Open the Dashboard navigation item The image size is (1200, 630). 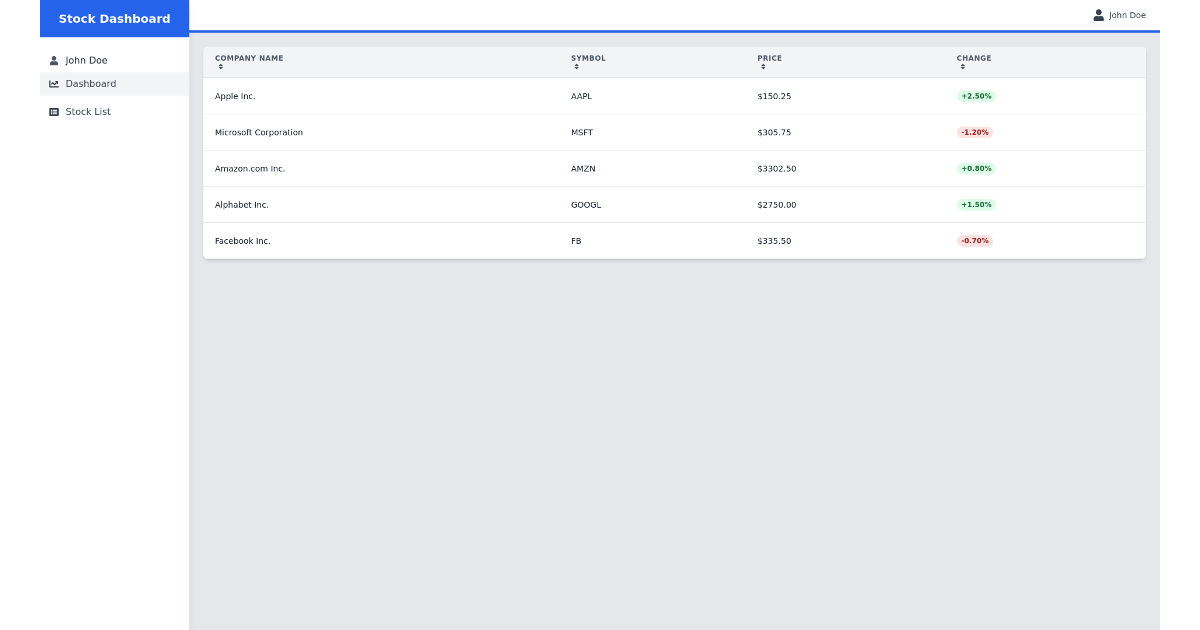[91, 84]
